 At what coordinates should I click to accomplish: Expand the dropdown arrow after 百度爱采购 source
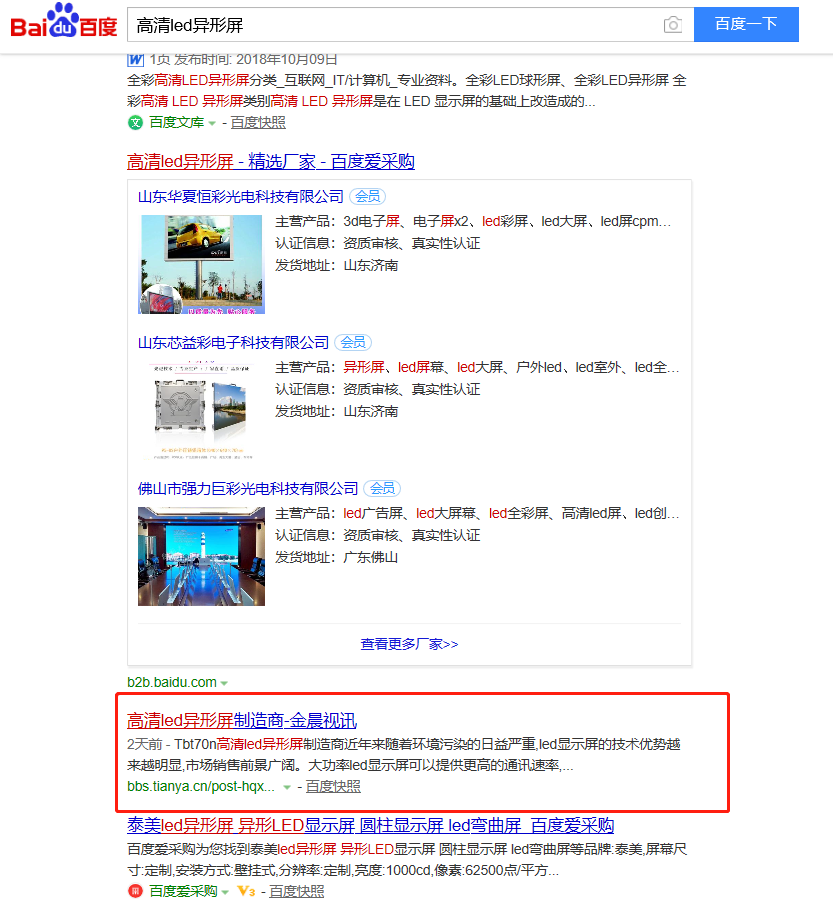point(225,892)
